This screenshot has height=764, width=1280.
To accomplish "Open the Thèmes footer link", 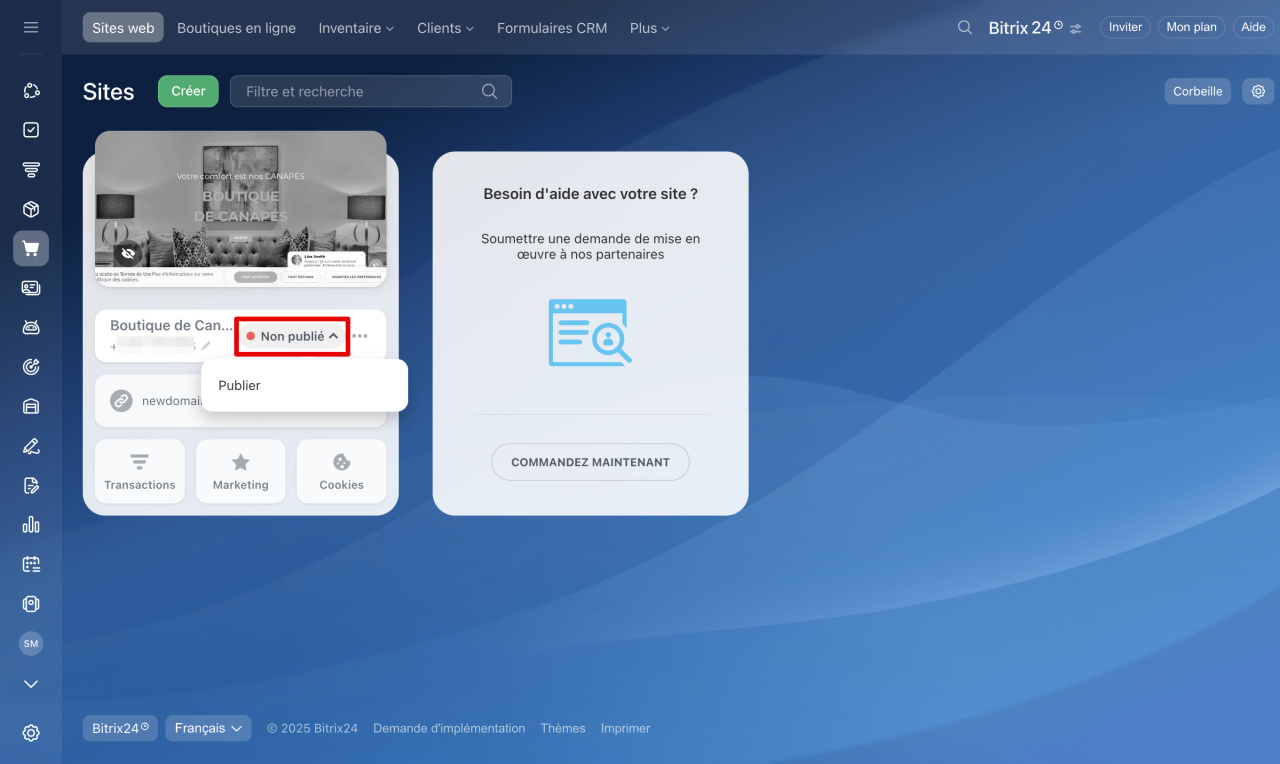I will tap(563, 728).
